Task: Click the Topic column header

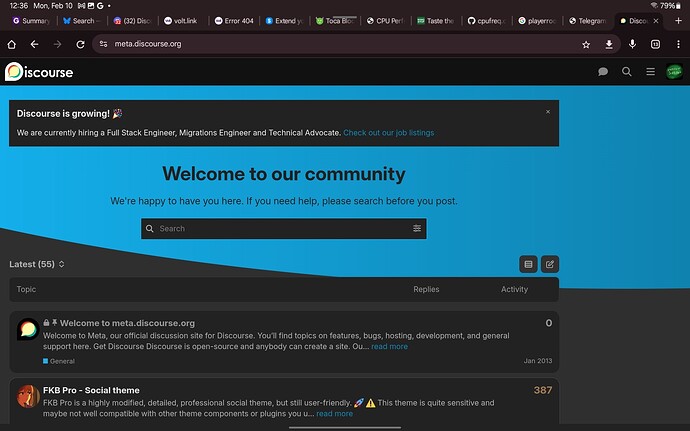Action: pyautogui.click(x=26, y=289)
